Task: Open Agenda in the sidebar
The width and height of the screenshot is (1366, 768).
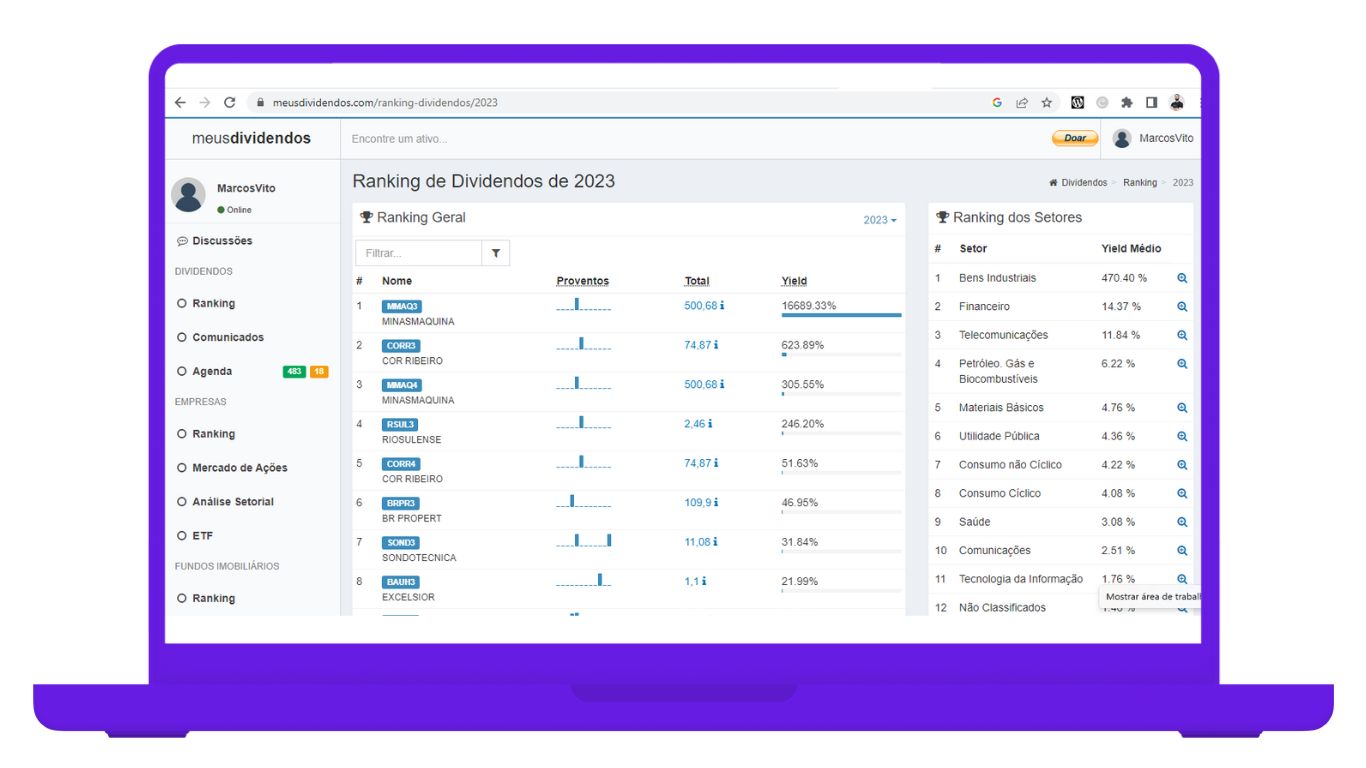Action: [212, 372]
